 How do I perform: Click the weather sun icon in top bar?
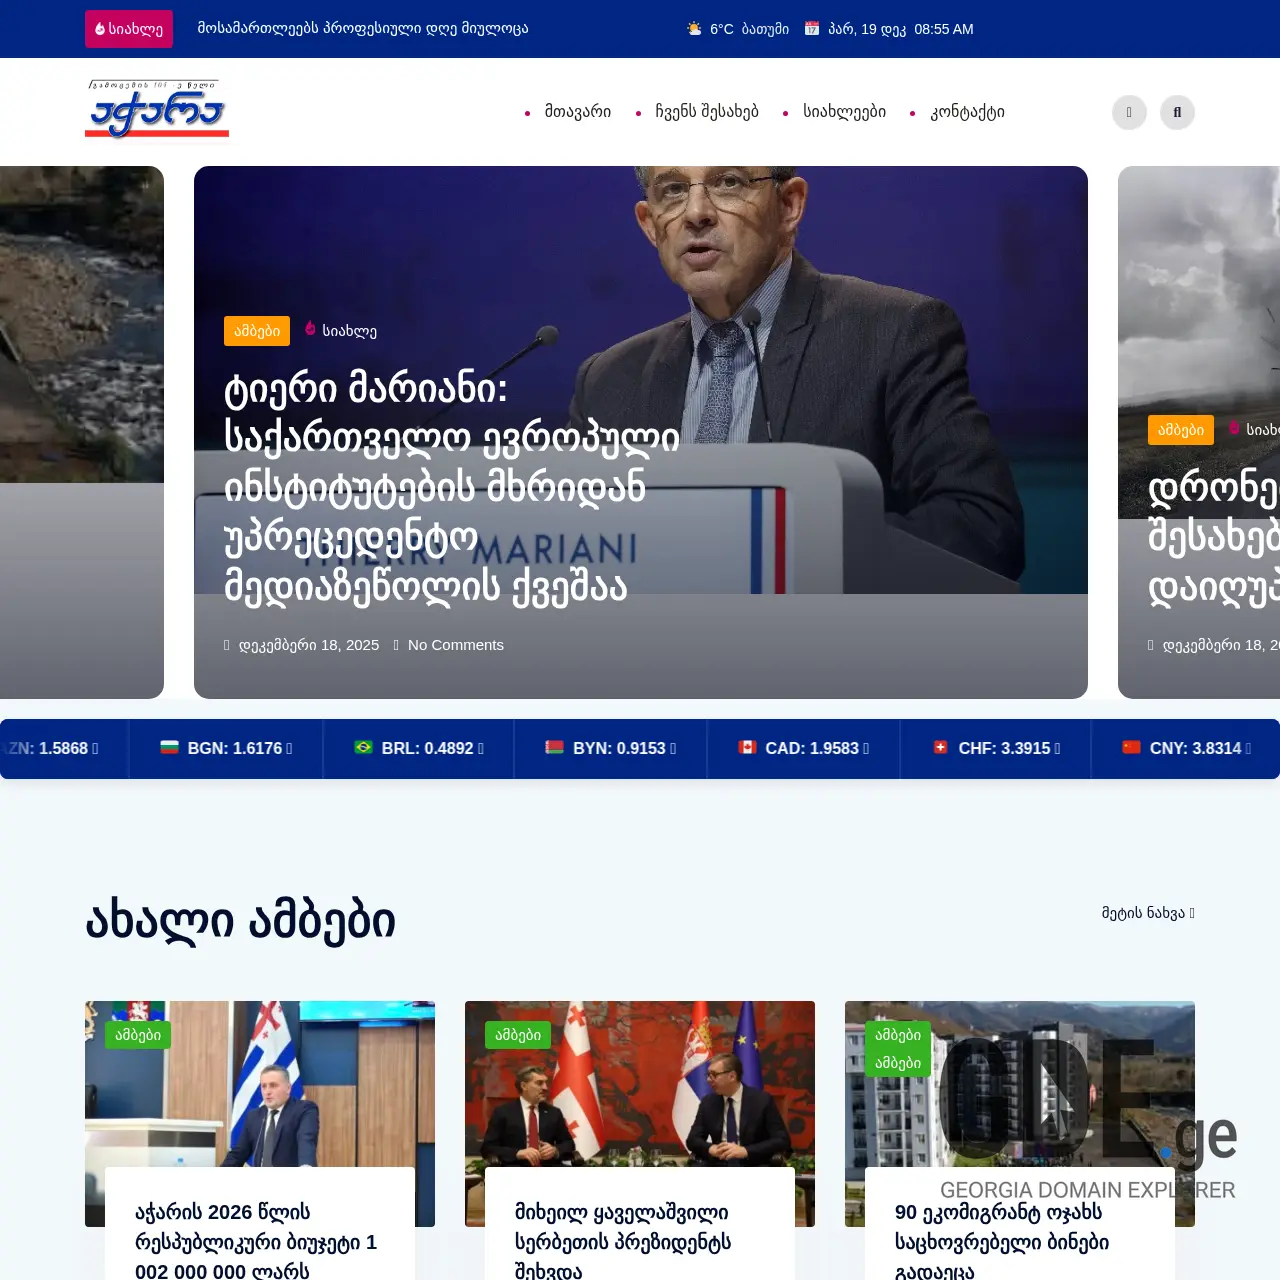coord(693,28)
